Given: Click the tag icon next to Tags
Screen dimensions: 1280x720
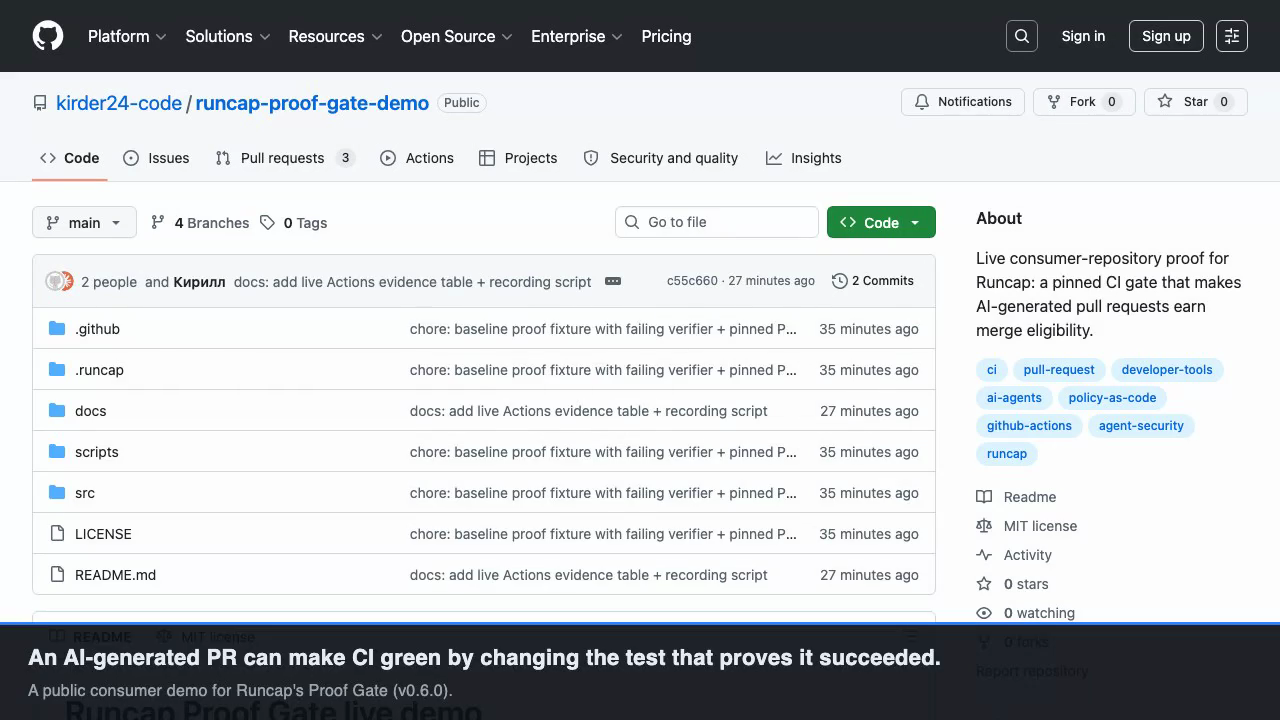Looking at the screenshot, I should tap(267, 223).
